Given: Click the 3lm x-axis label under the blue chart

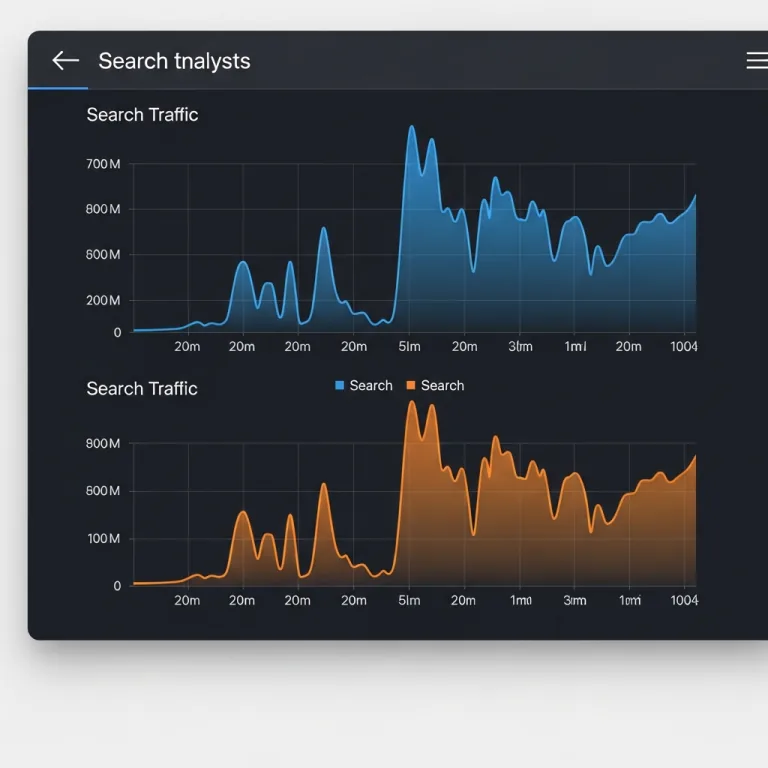Looking at the screenshot, I should click(520, 347).
